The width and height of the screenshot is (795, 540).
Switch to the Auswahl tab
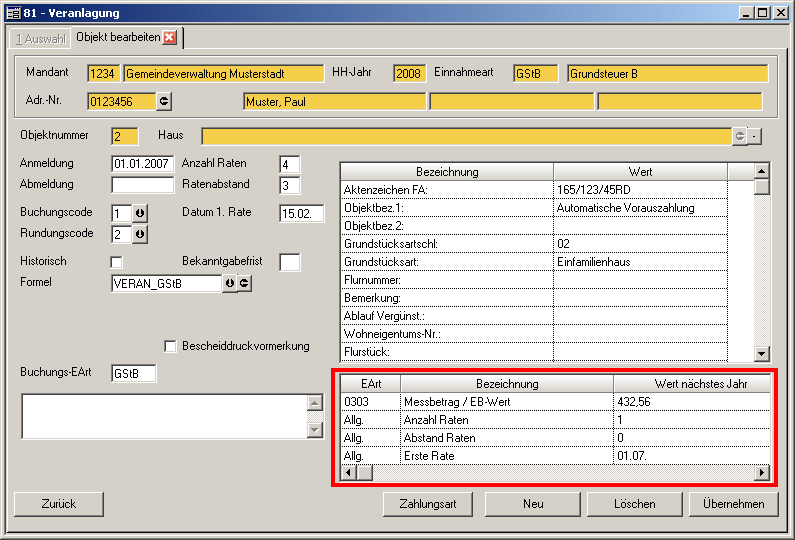click(x=40, y=38)
